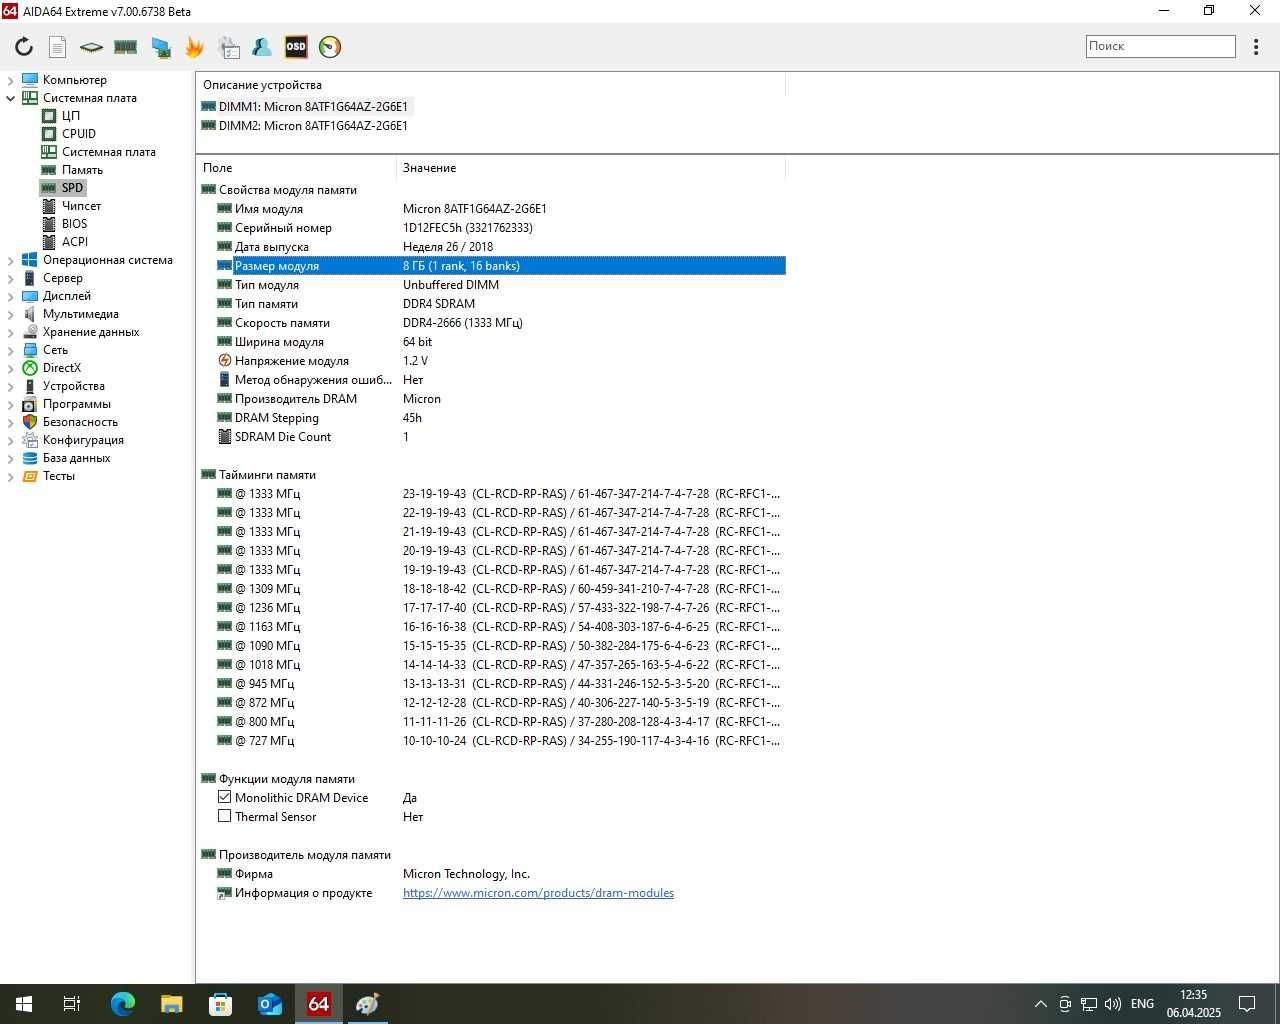Click the CPU chip toolbar icon
Image resolution: width=1280 pixels, height=1024 pixels.
(x=91, y=47)
